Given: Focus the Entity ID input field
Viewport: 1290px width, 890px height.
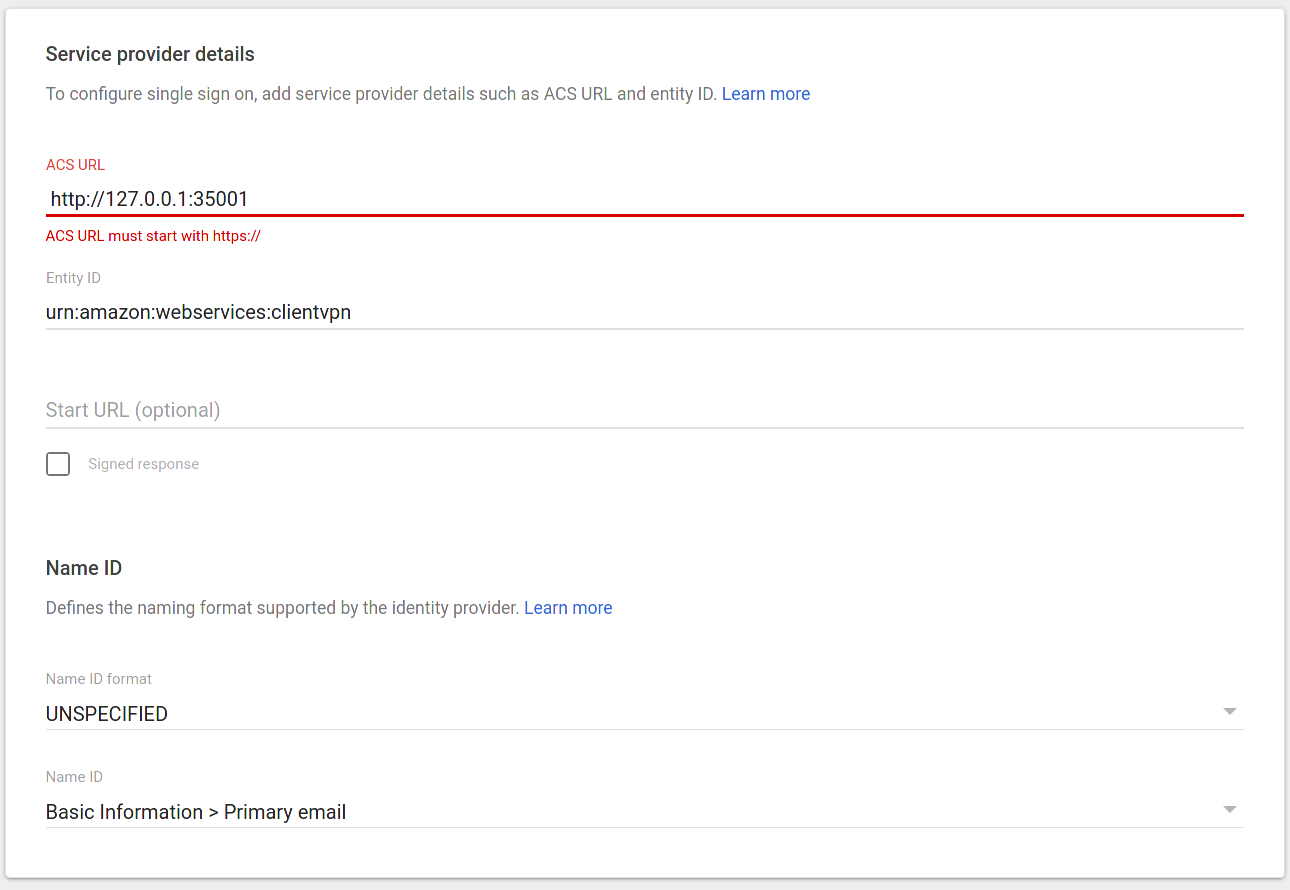Looking at the screenshot, I should (x=640, y=312).
